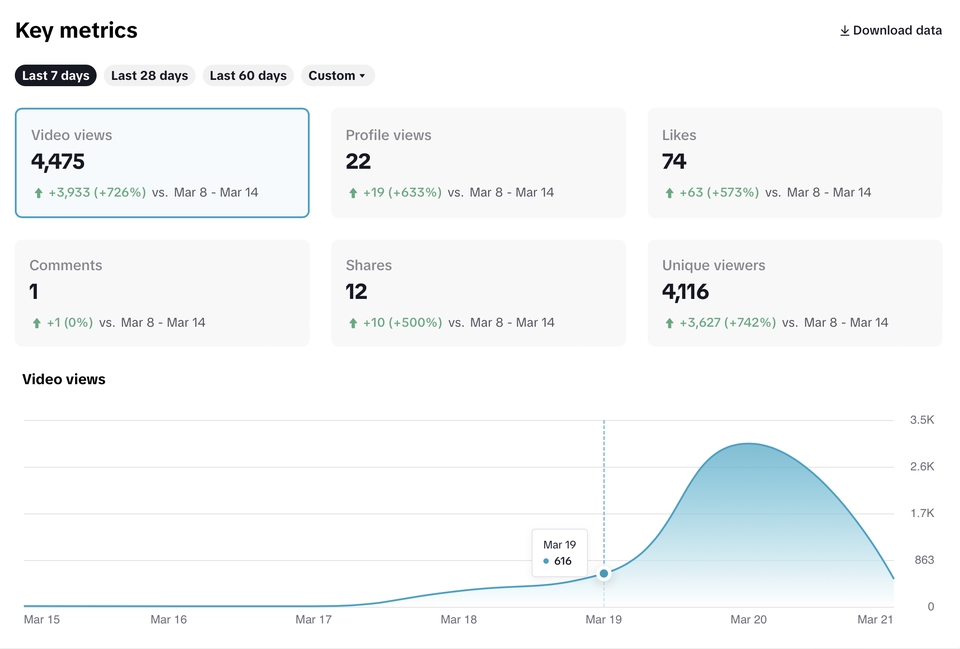Viewport: 960px width, 649px height.
Task: Select the Video views metric card
Action: 162,163
